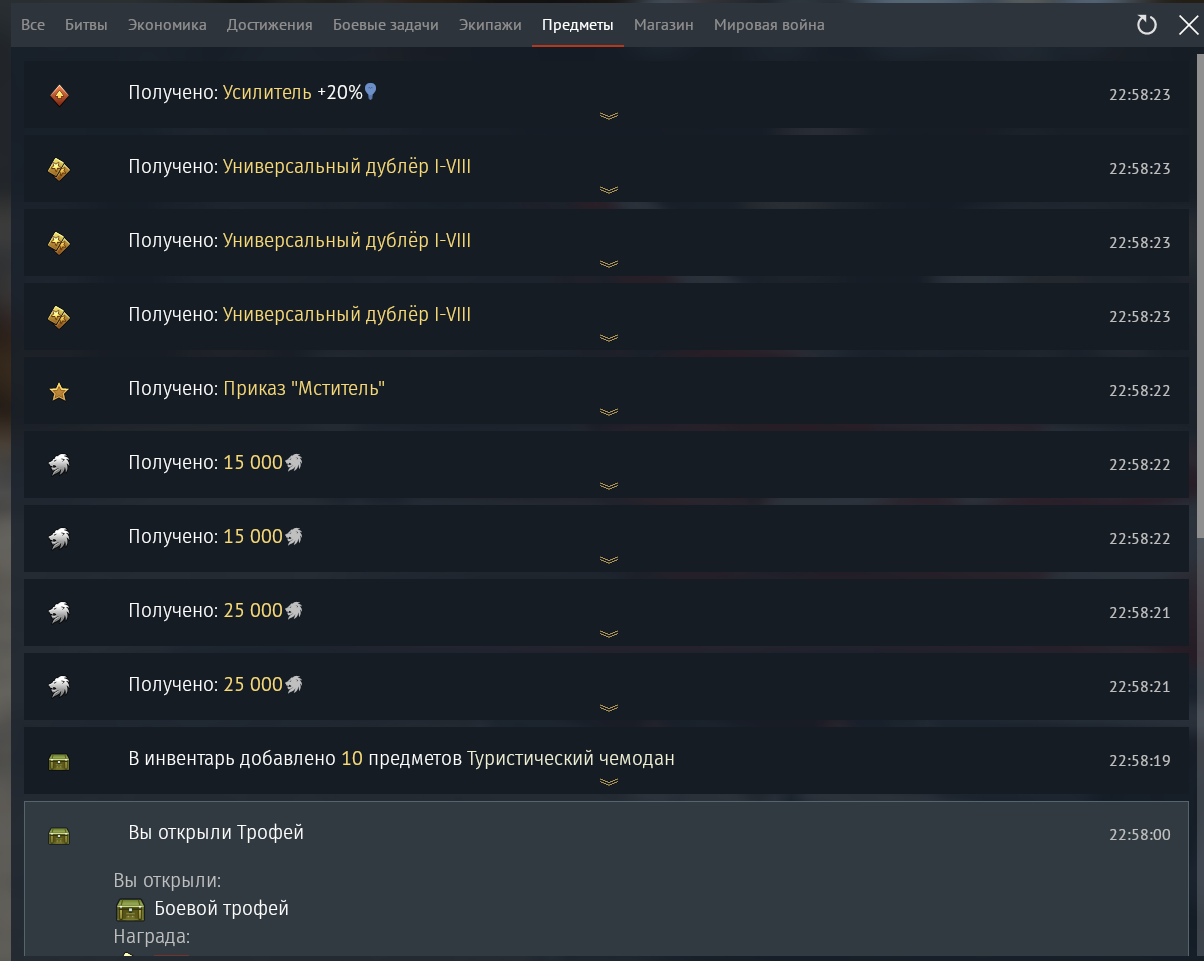Screen dimensions: 1204x961
Task: Open the Экономика tab
Action: tap(167, 25)
